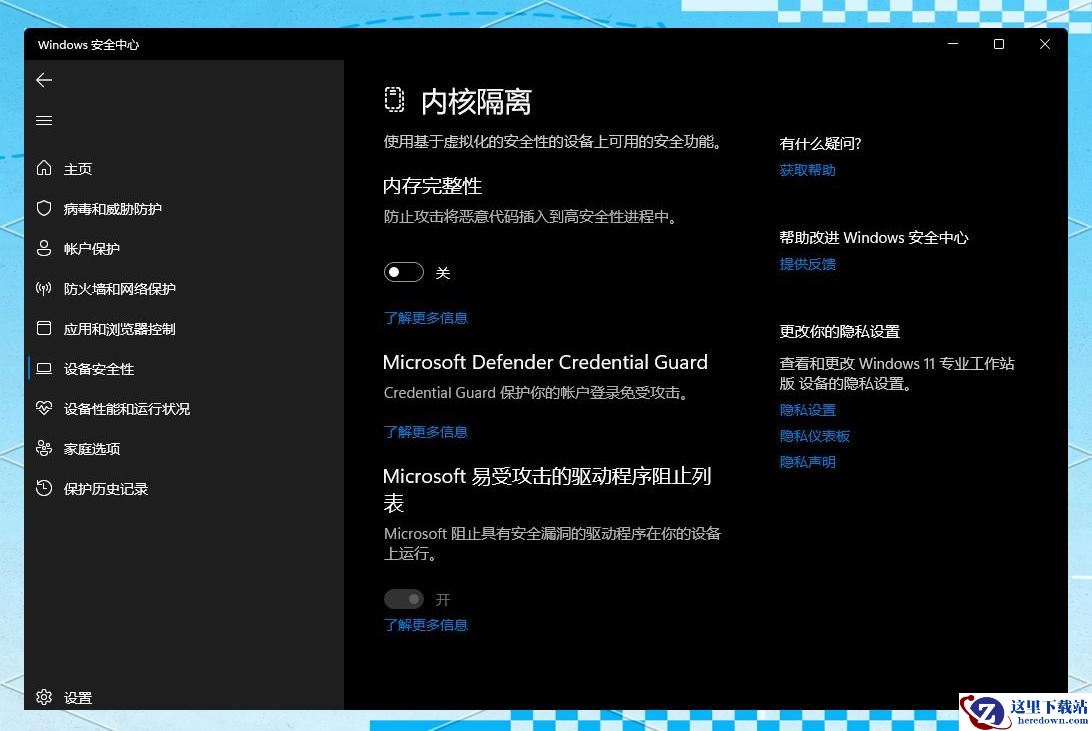This screenshot has height=731, width=1092.
Task: Click the wireless icon for 防火墙和网络保护
Action: (44, 288)
